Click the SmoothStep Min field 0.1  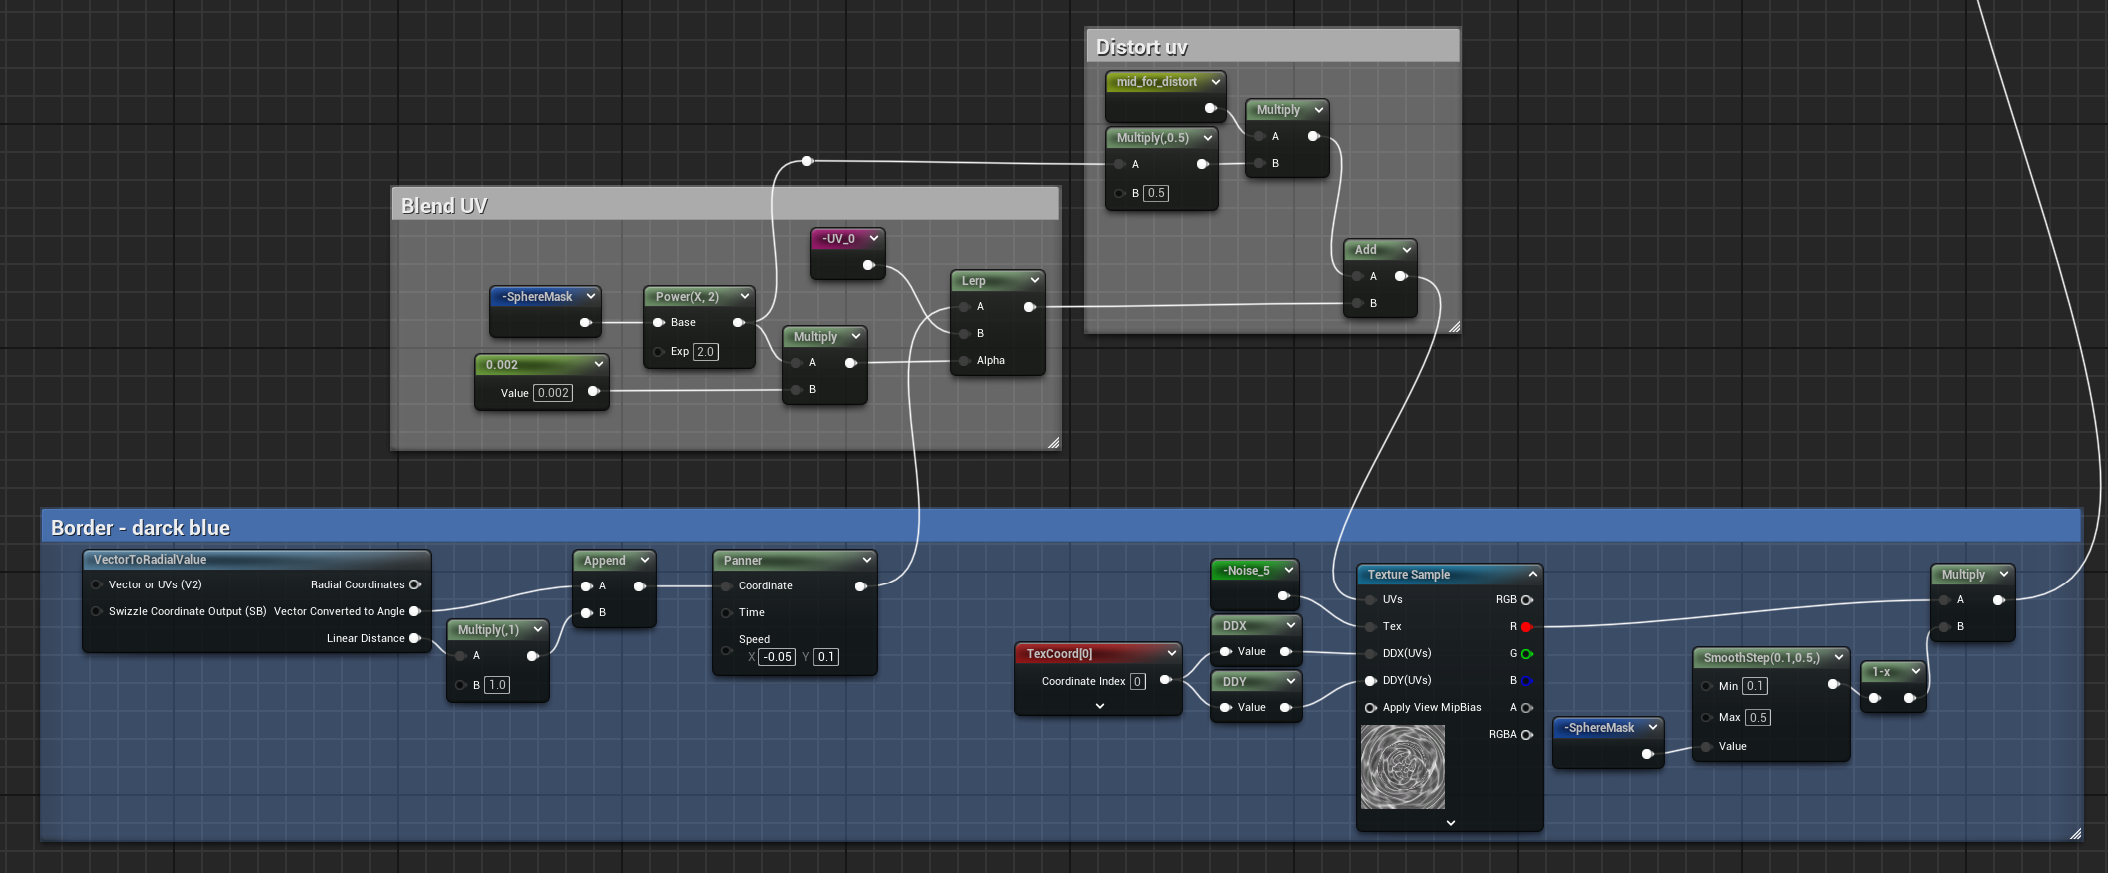pyautogui.click(x=1755, y=686)
